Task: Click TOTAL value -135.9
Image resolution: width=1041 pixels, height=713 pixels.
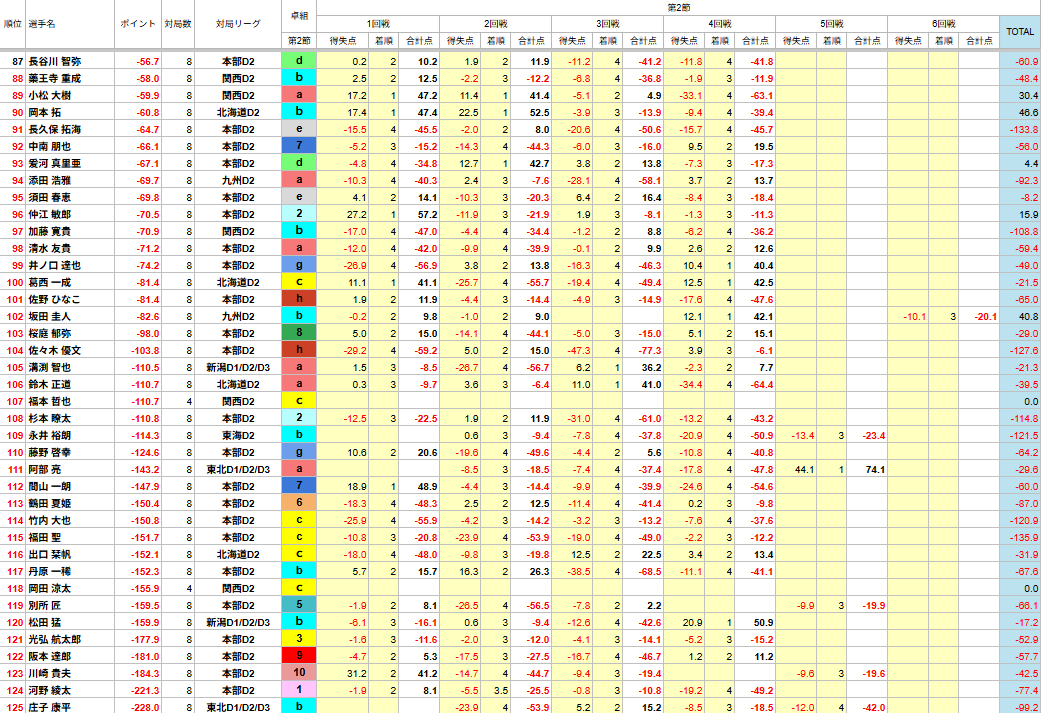Action: pyautogui.click(x=1024, y=538)
